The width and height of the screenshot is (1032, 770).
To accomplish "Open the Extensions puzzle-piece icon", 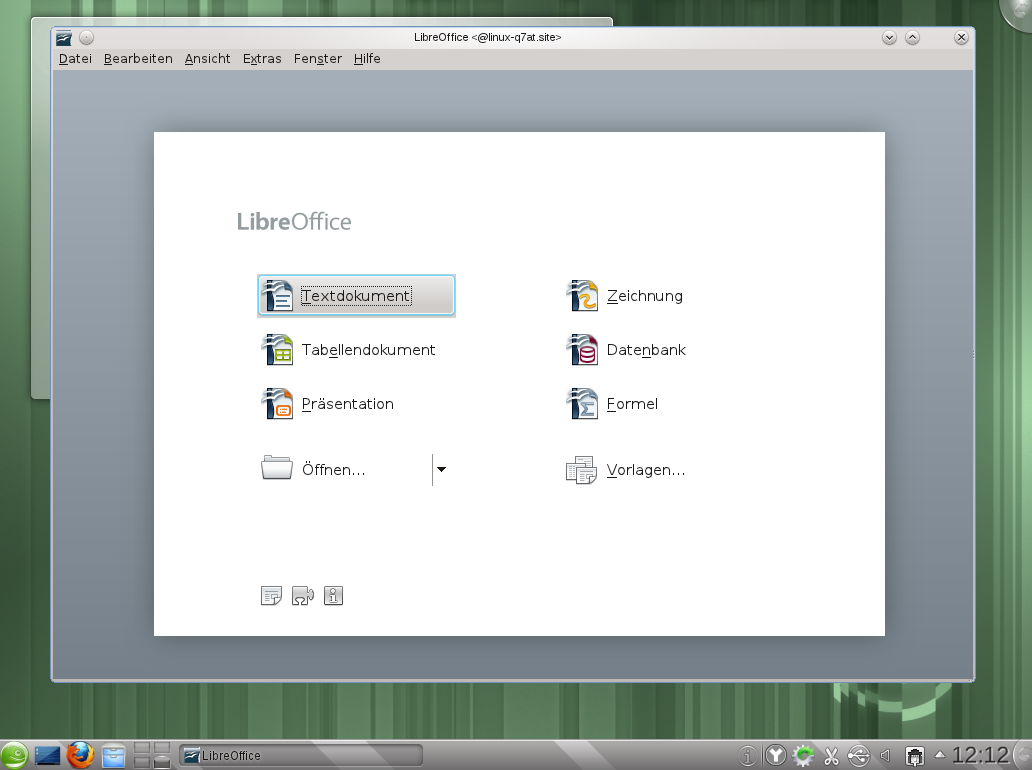I will tap(303, 595).
